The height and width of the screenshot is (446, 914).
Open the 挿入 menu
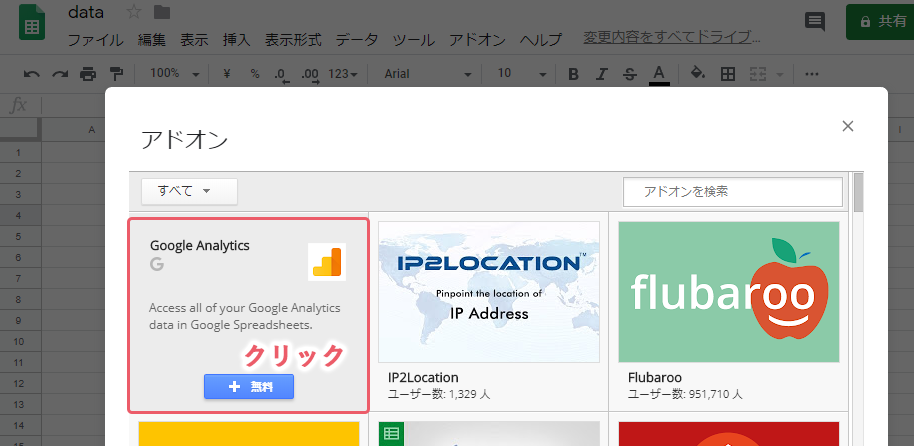pos(237,40)
